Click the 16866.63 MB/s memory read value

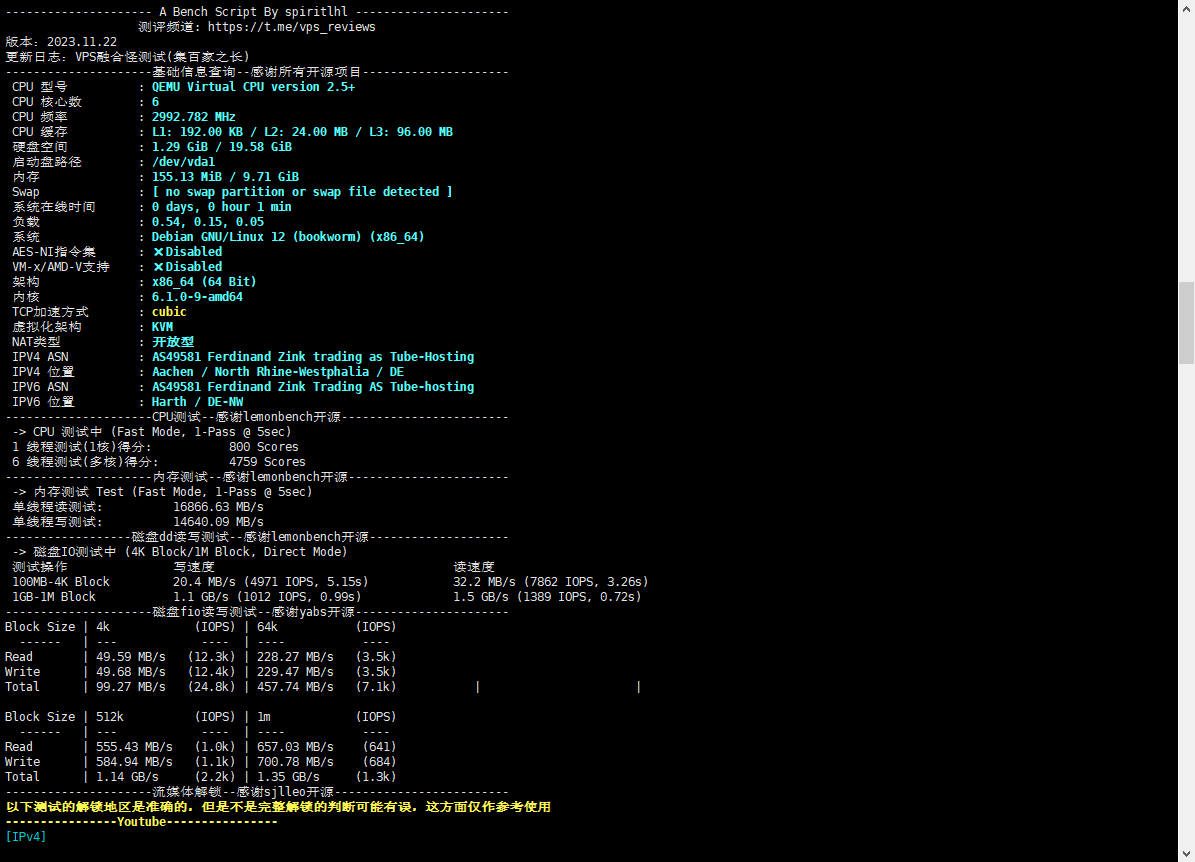(x=218, y=507)
